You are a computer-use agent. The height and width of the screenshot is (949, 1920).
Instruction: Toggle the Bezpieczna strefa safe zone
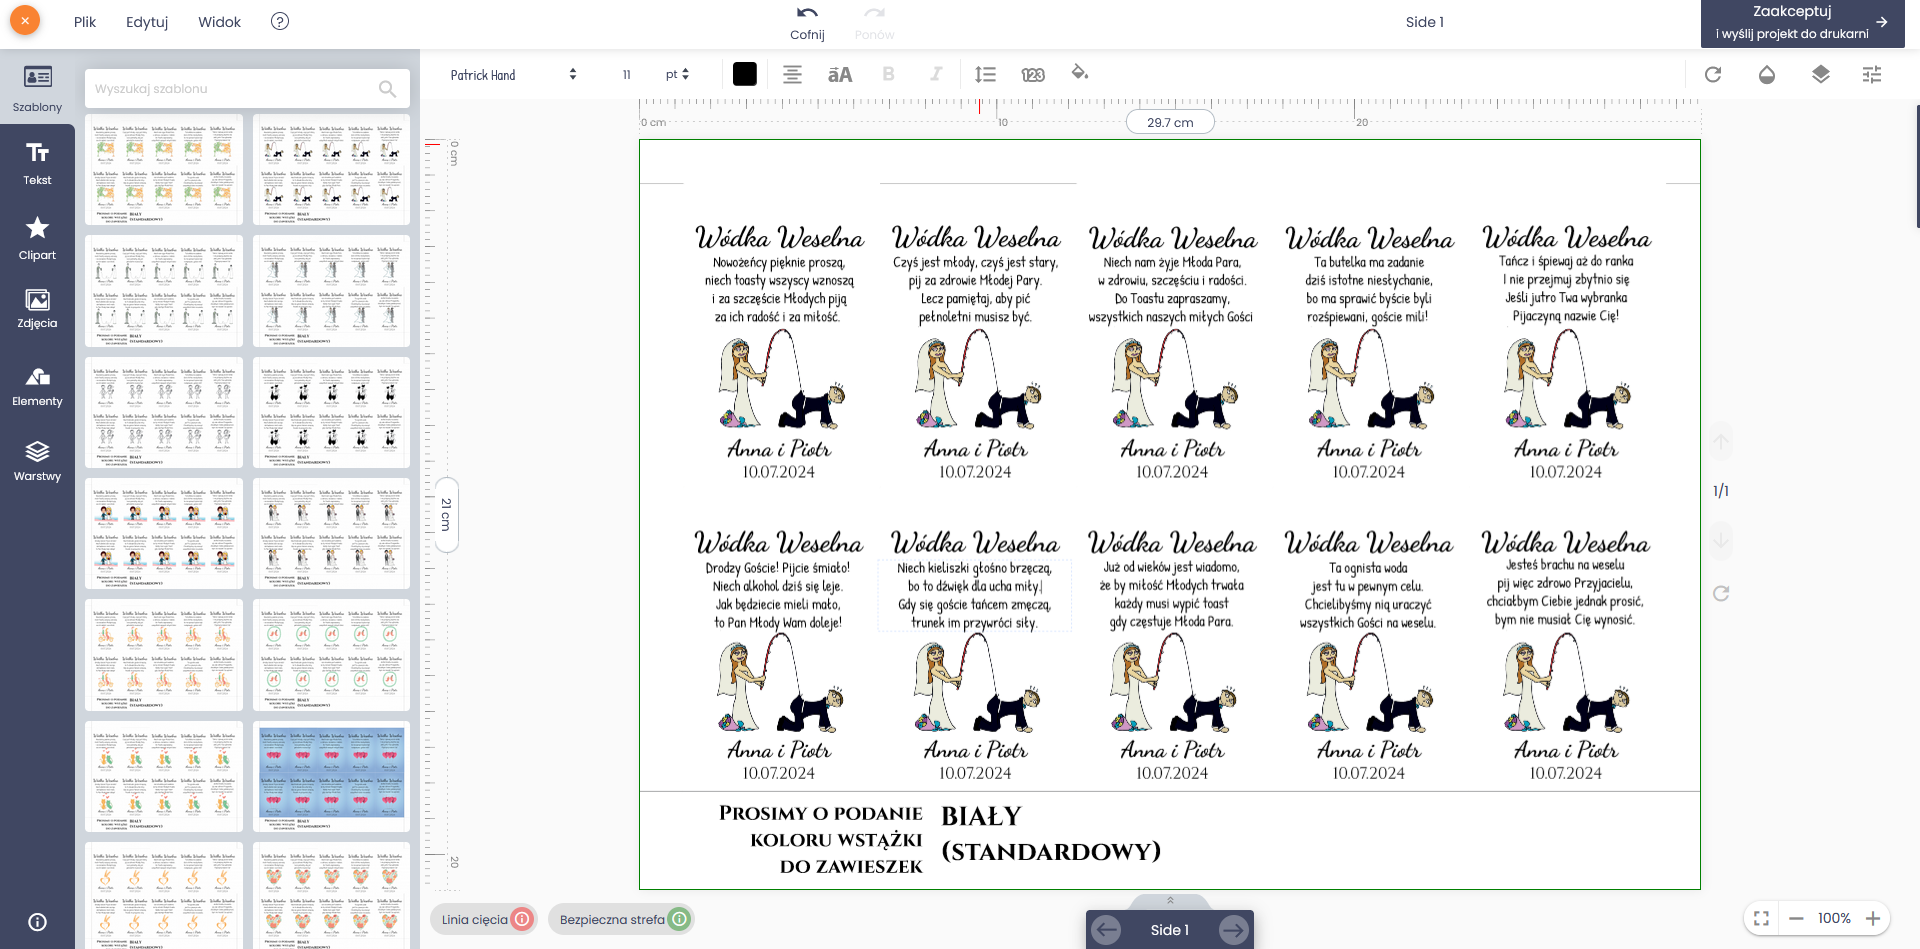click(x=622, y=919)
